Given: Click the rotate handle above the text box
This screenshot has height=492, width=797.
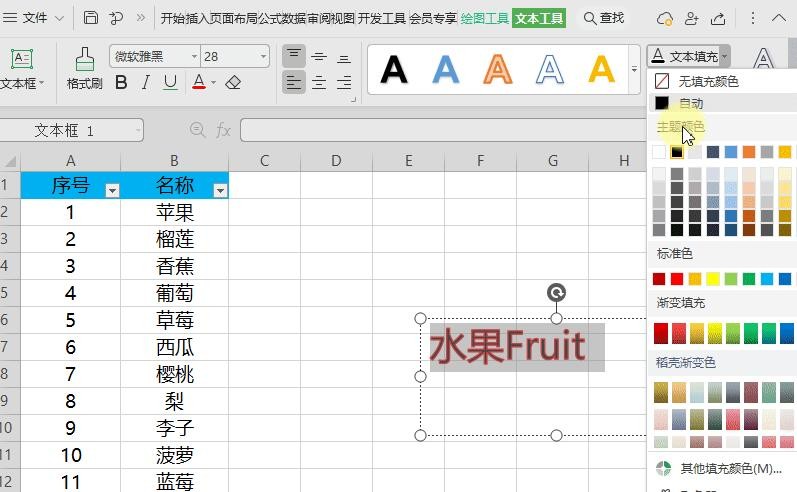Looking at the screenshot, I should 557,292.
